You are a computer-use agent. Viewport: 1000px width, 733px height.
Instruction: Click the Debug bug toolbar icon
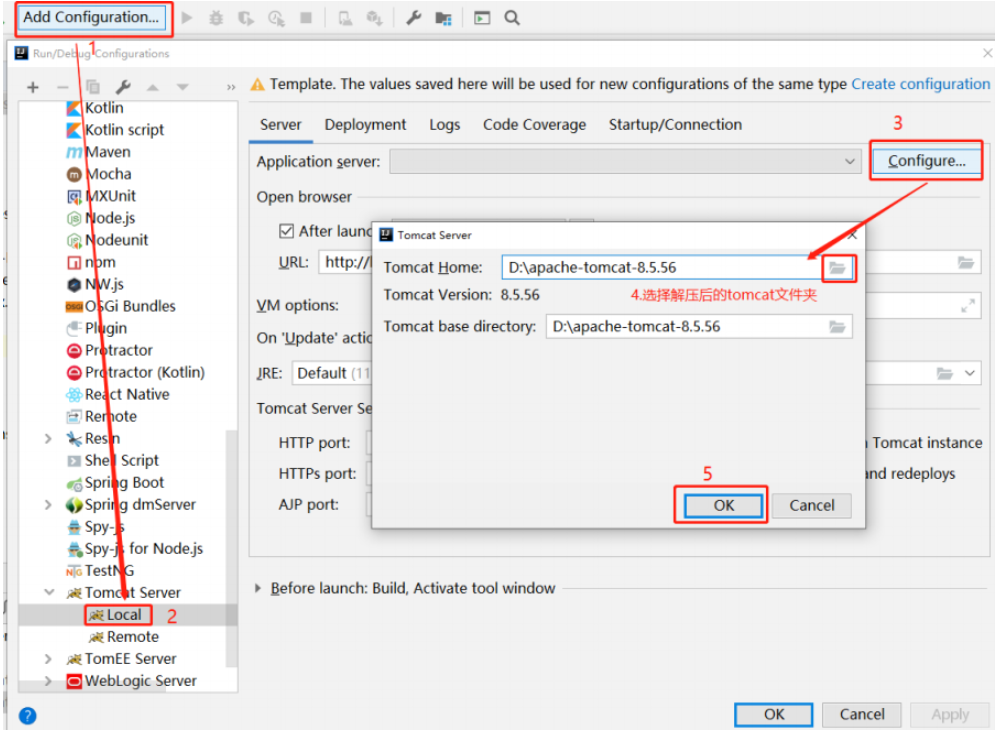click(216, 18)
